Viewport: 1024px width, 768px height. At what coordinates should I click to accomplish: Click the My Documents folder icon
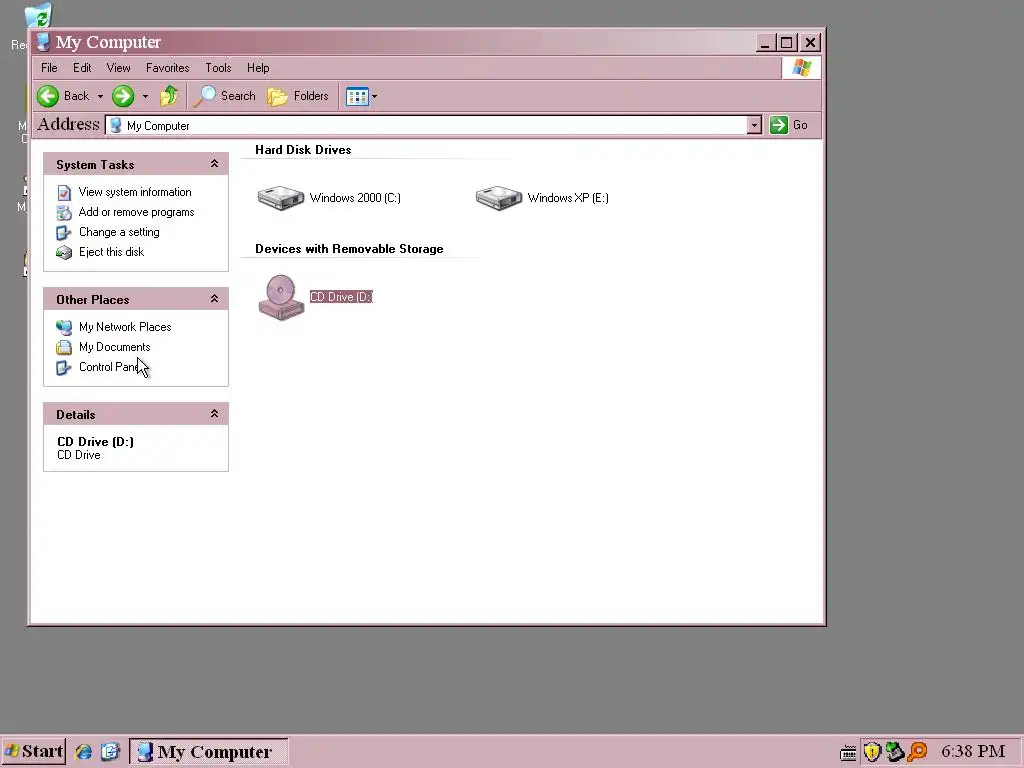[64, 347]
